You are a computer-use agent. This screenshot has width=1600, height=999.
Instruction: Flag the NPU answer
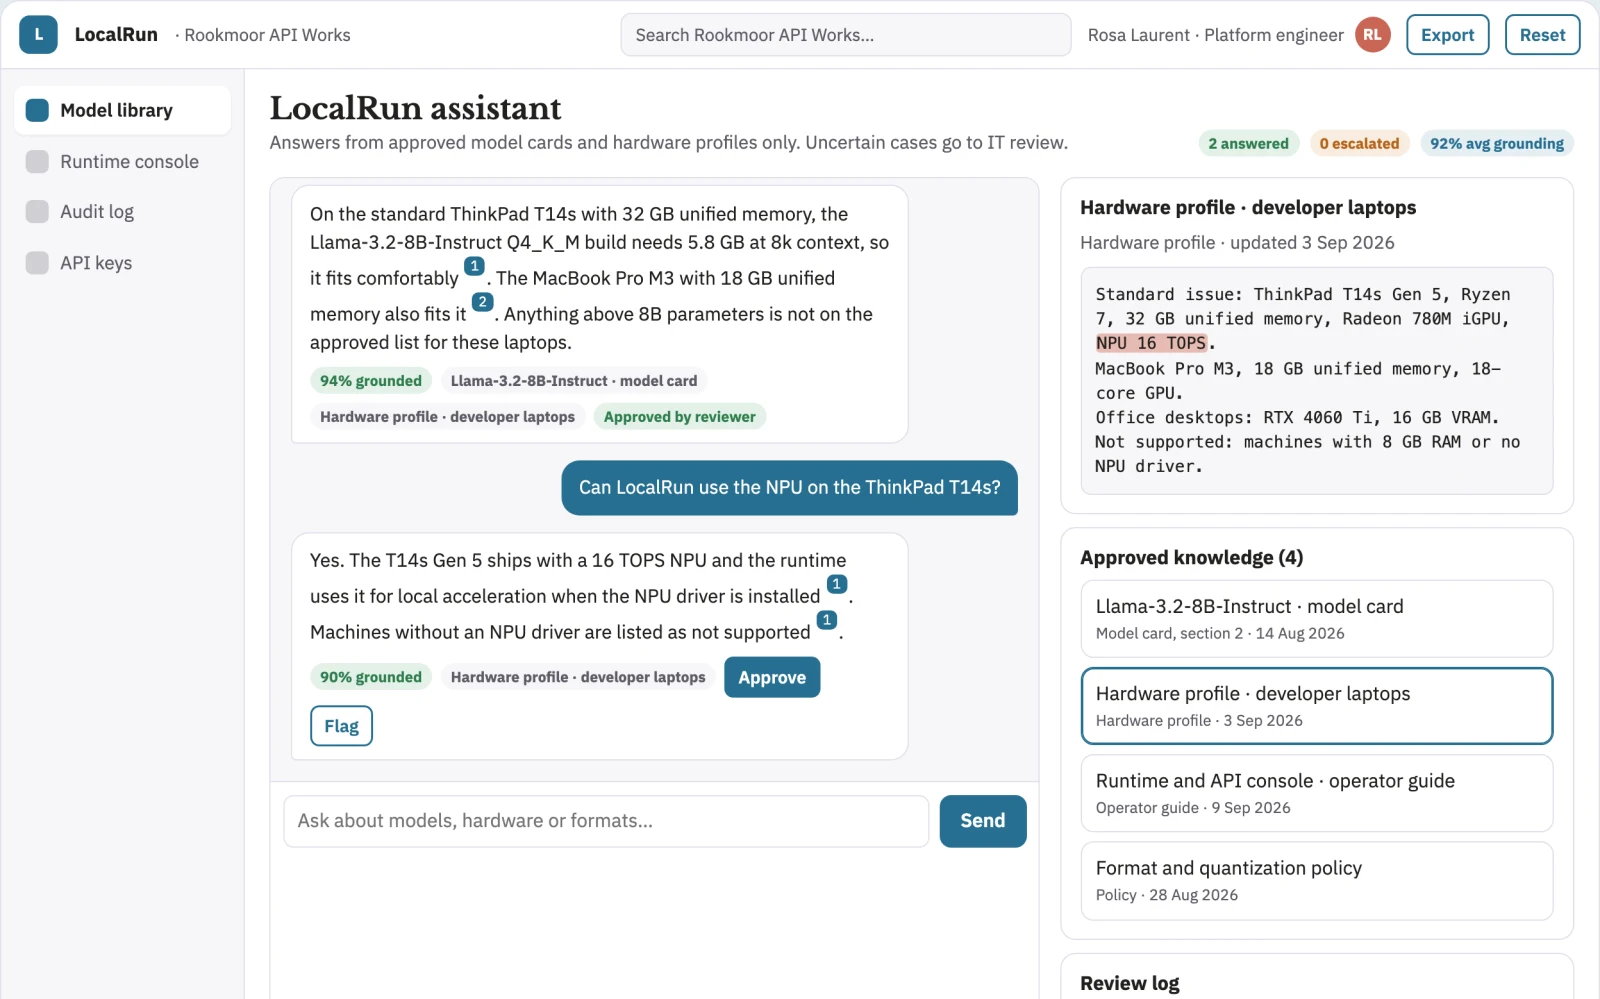coord(341,726)
